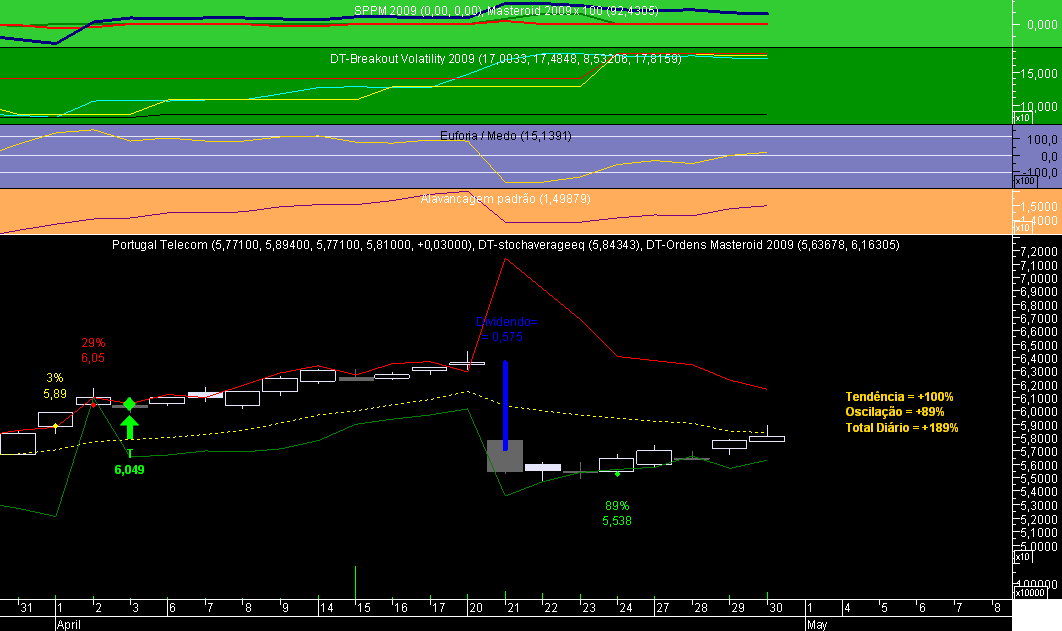
Task: Click the 0,000 value on the SPPM axis
Action: pyautogui.click(x=1042, y=24)
